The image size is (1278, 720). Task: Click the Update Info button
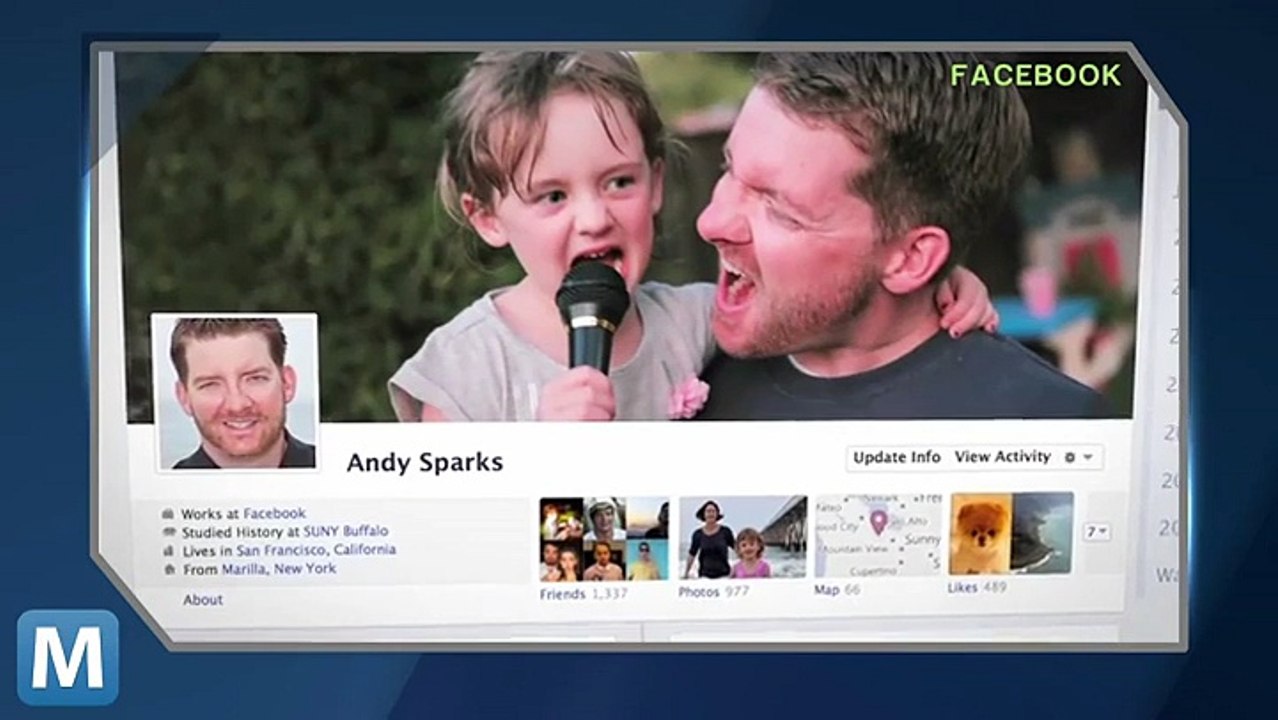point(896,457)
